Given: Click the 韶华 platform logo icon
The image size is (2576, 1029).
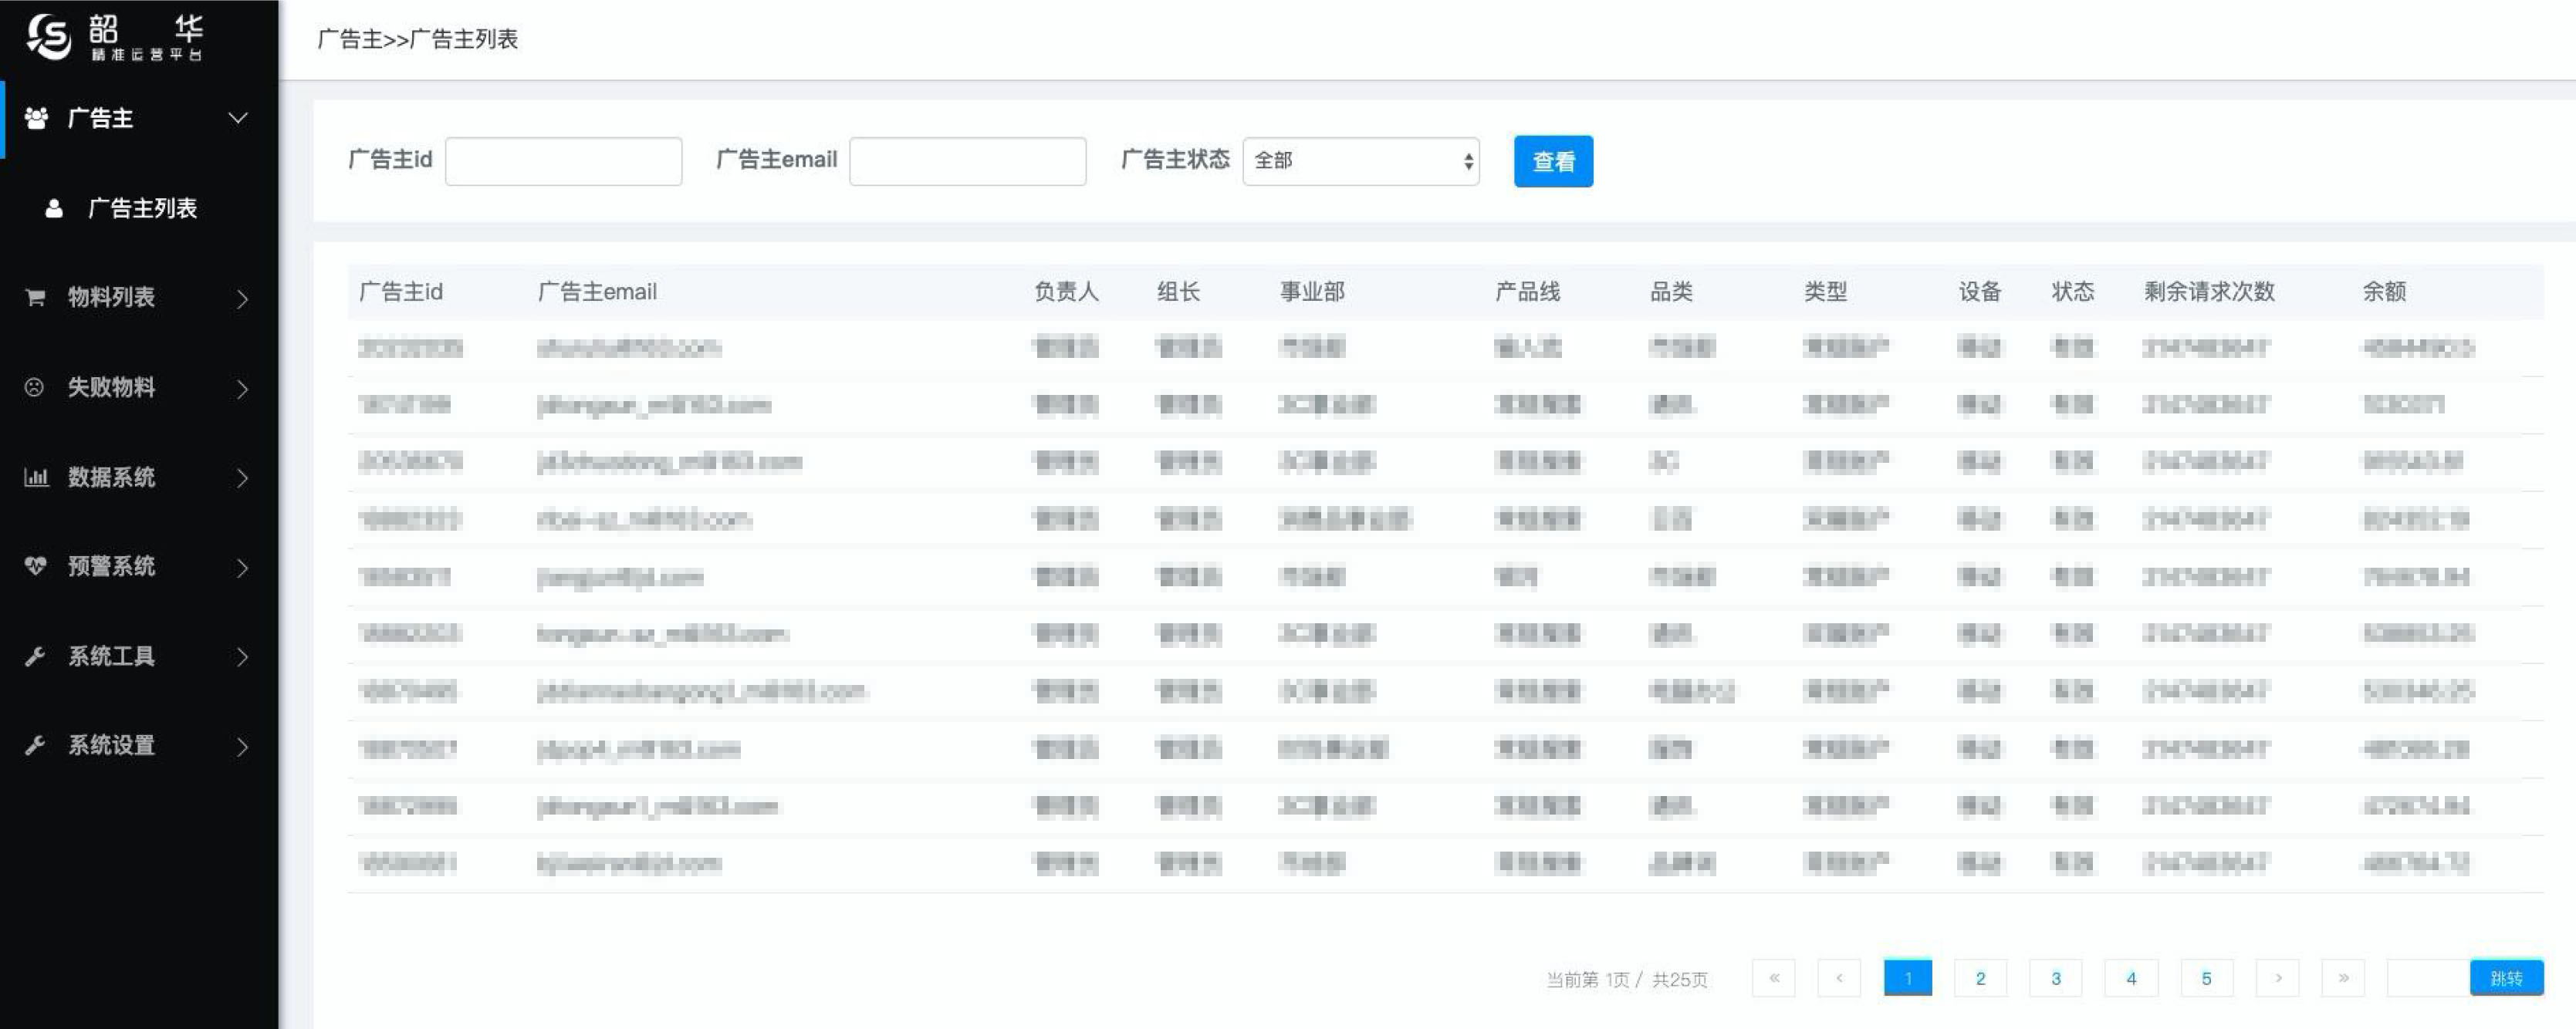Looking at the screenshot, I should (48, 37).
